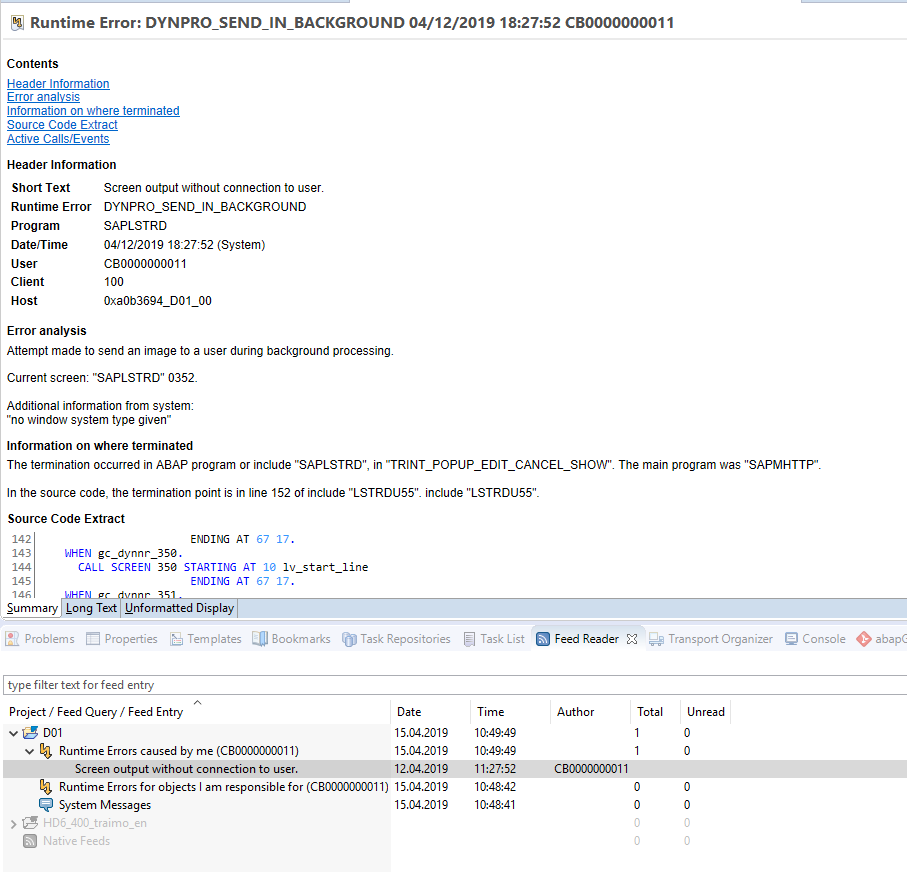Image resolution: width=907 pixels, height=872 pixels.
Task: Switch to the Long Text tab
Action: pos(90,608)
